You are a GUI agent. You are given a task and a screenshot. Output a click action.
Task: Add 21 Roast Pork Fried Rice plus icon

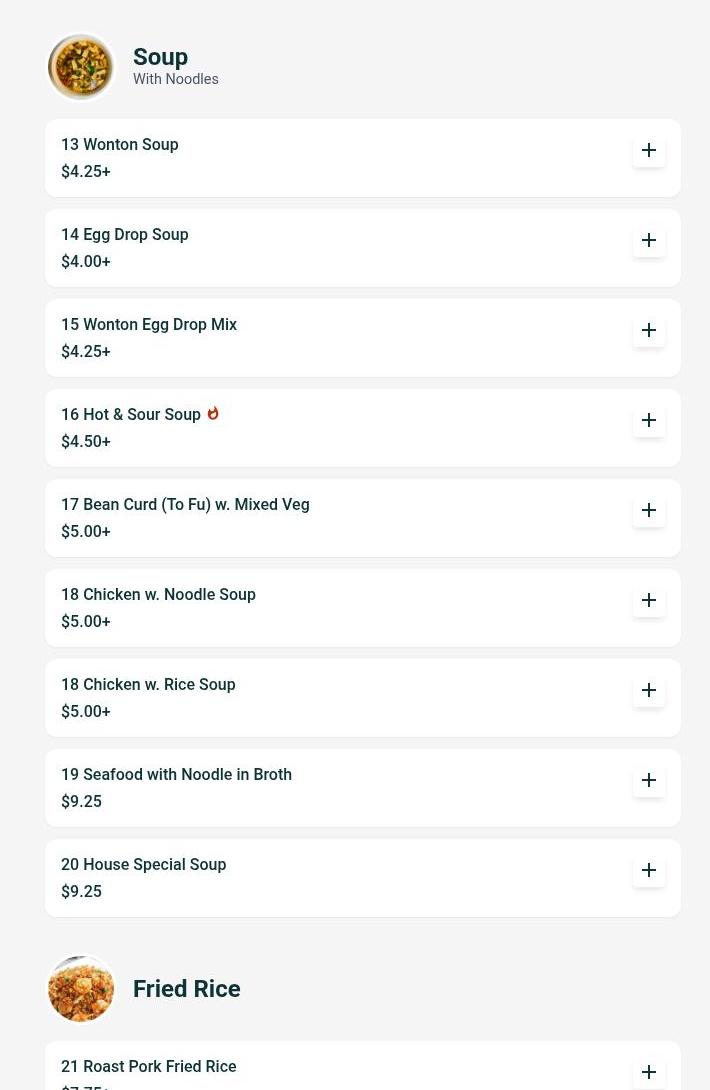(648, 1073)
